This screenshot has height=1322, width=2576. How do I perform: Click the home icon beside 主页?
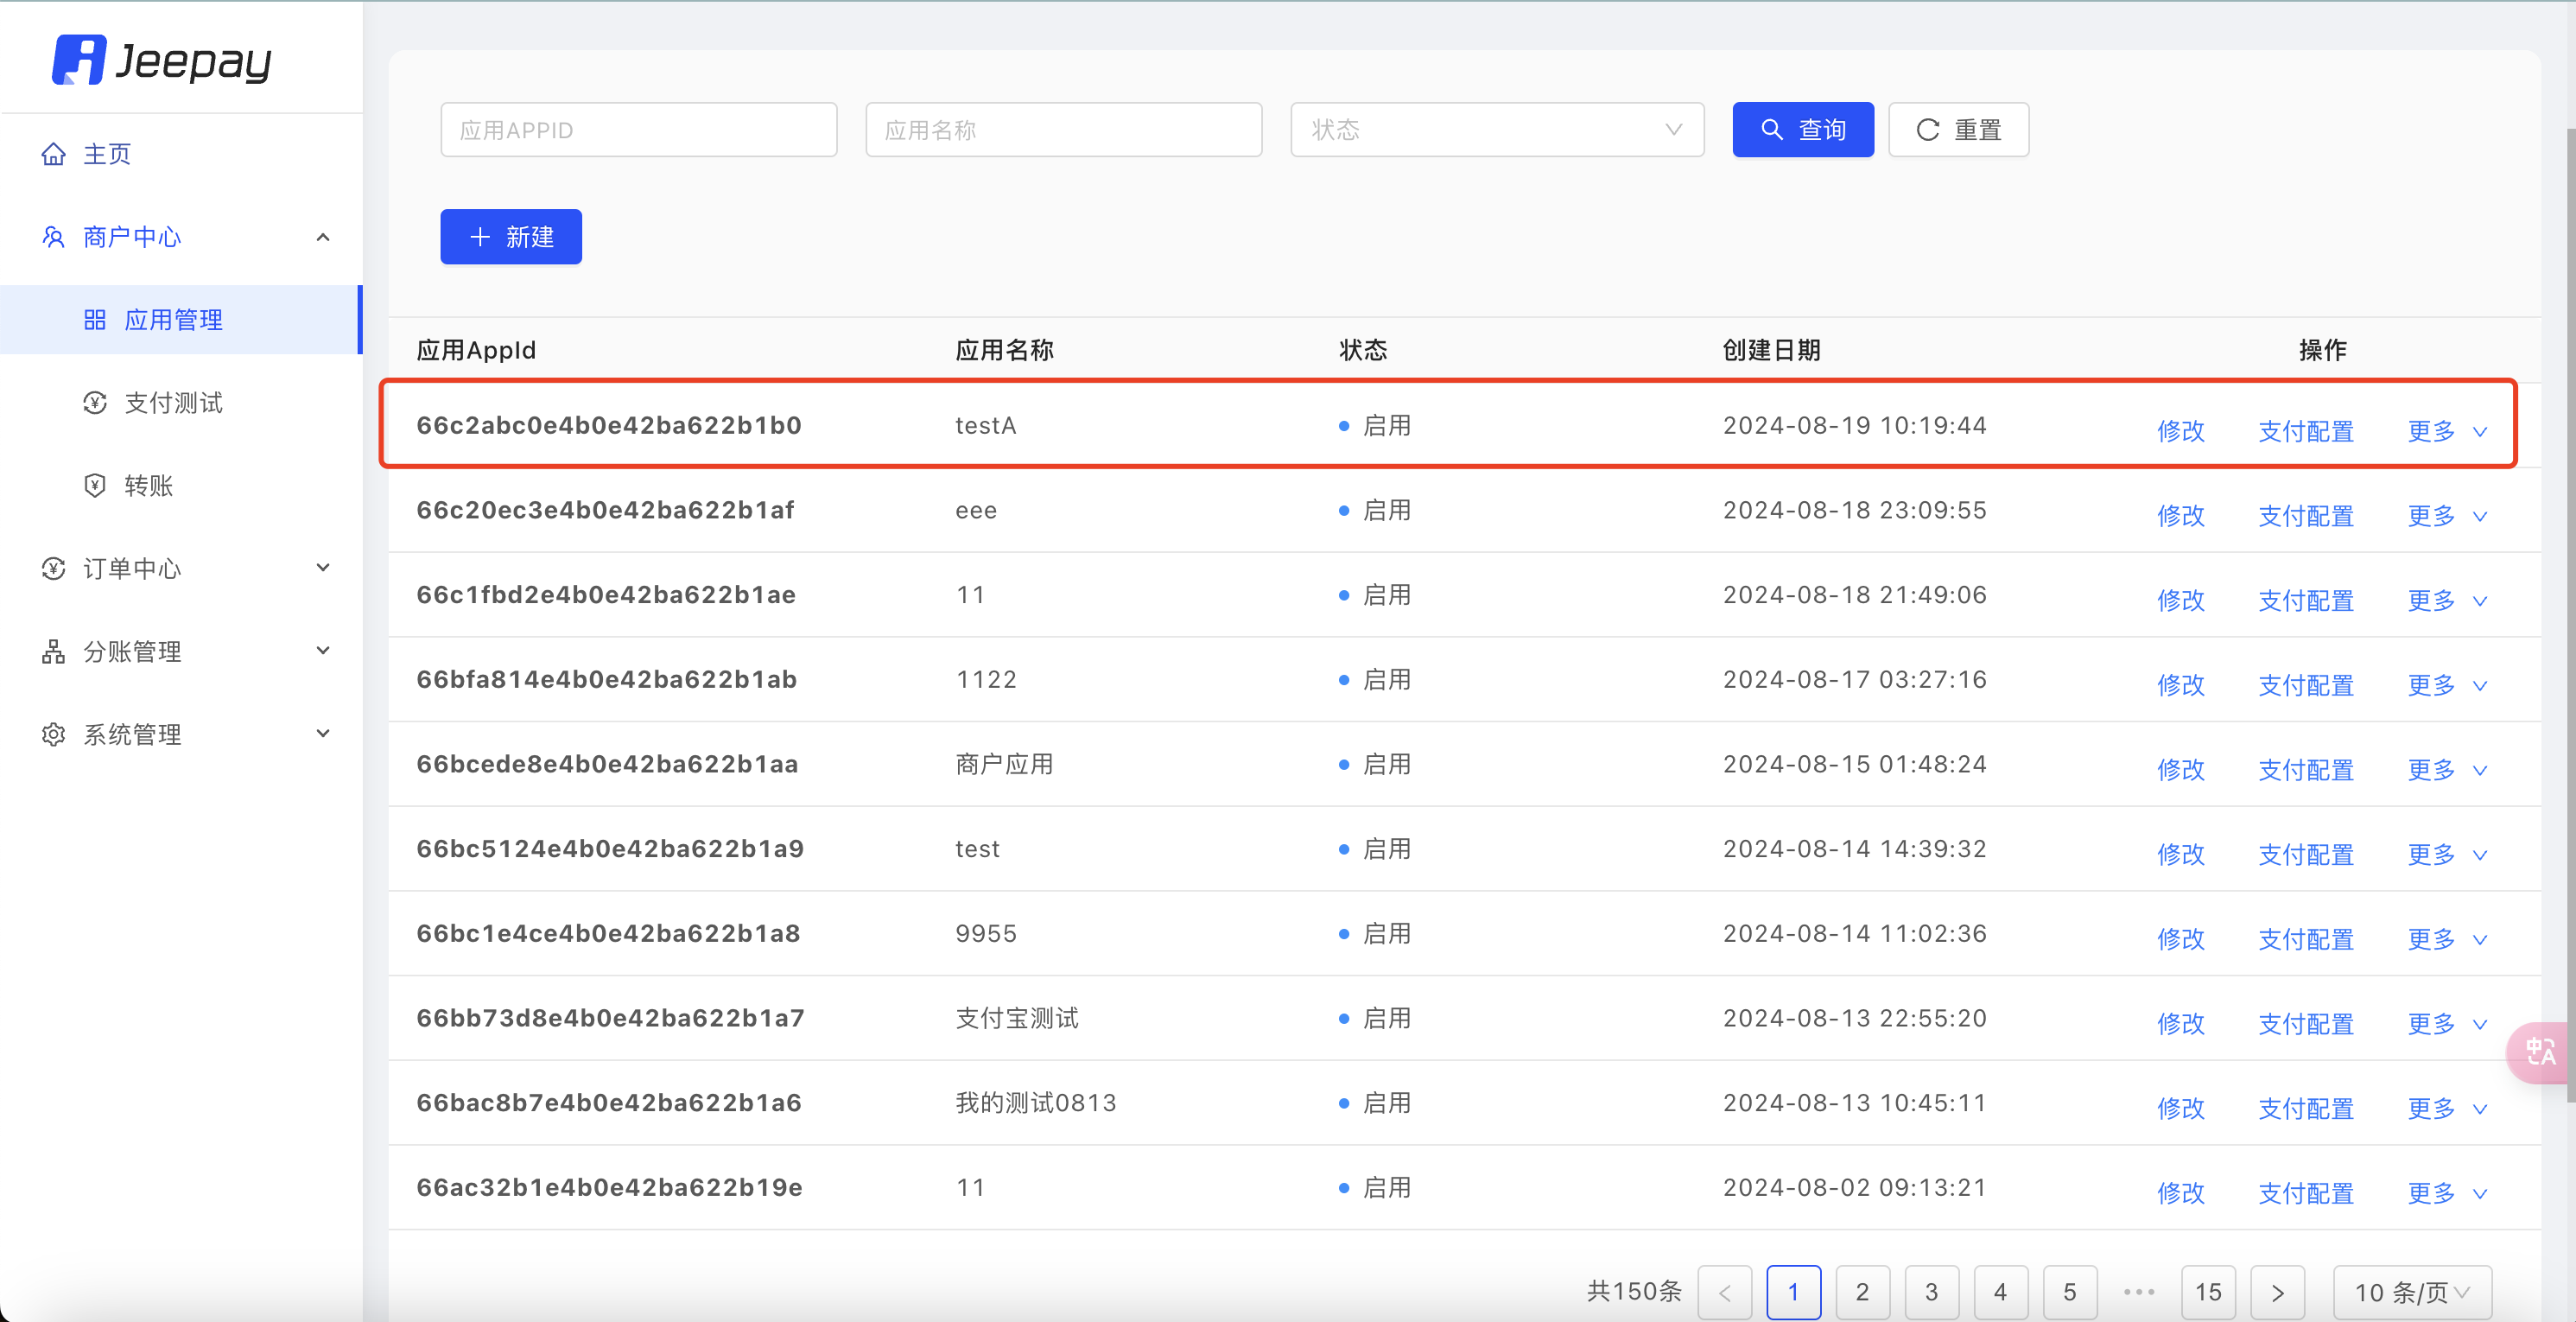coord(53,154)
